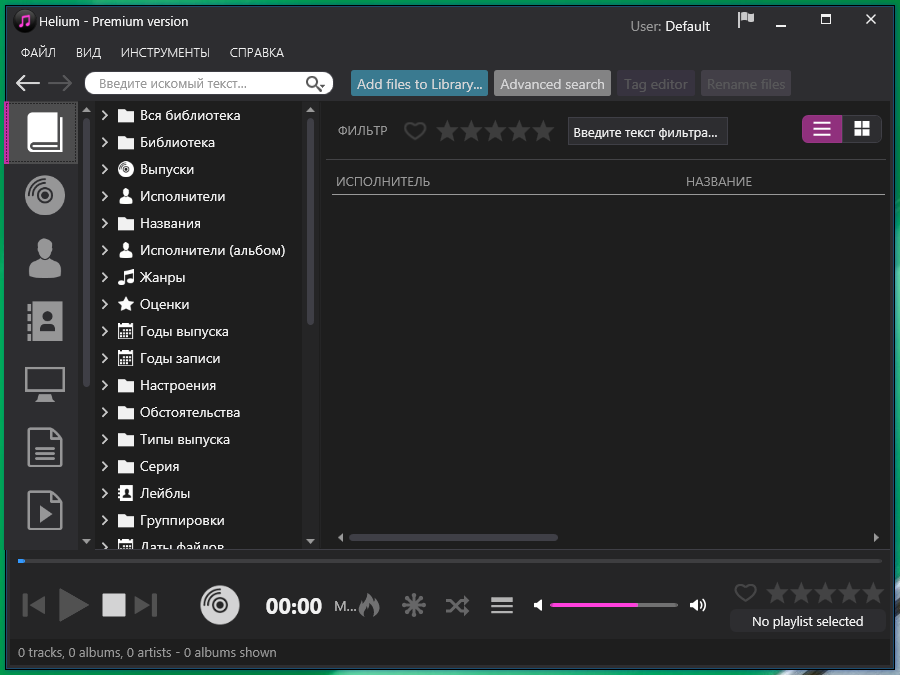Click the filter text input field

[647, 130]
